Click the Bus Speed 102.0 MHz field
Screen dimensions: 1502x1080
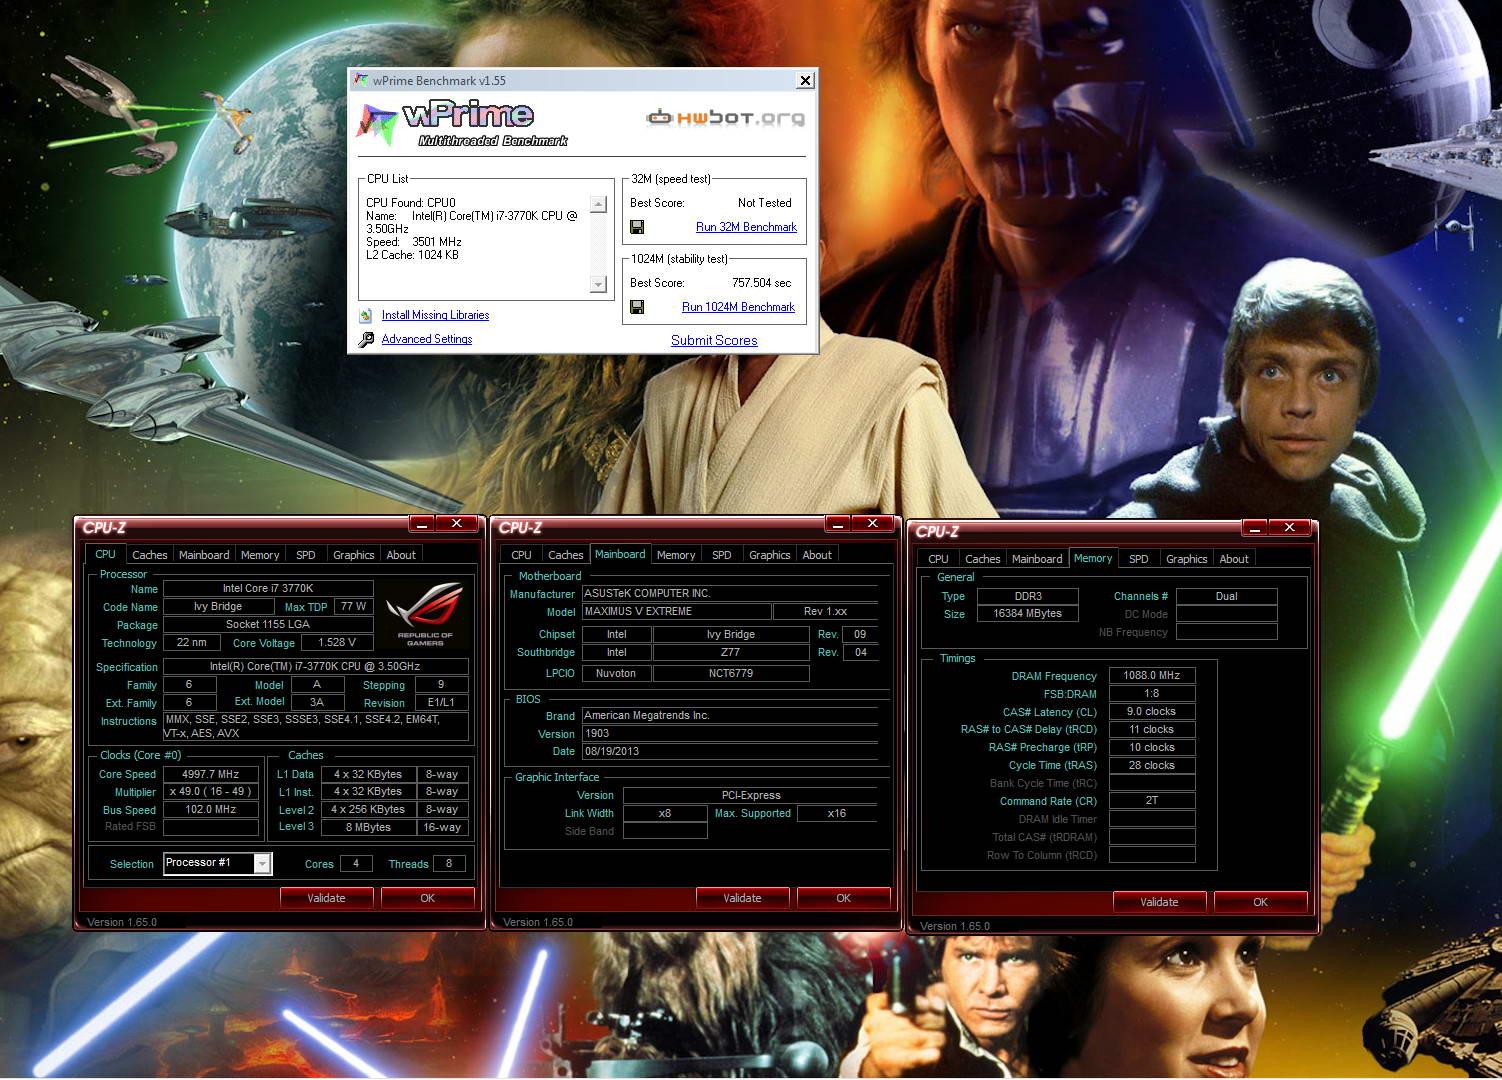[211, 810]
